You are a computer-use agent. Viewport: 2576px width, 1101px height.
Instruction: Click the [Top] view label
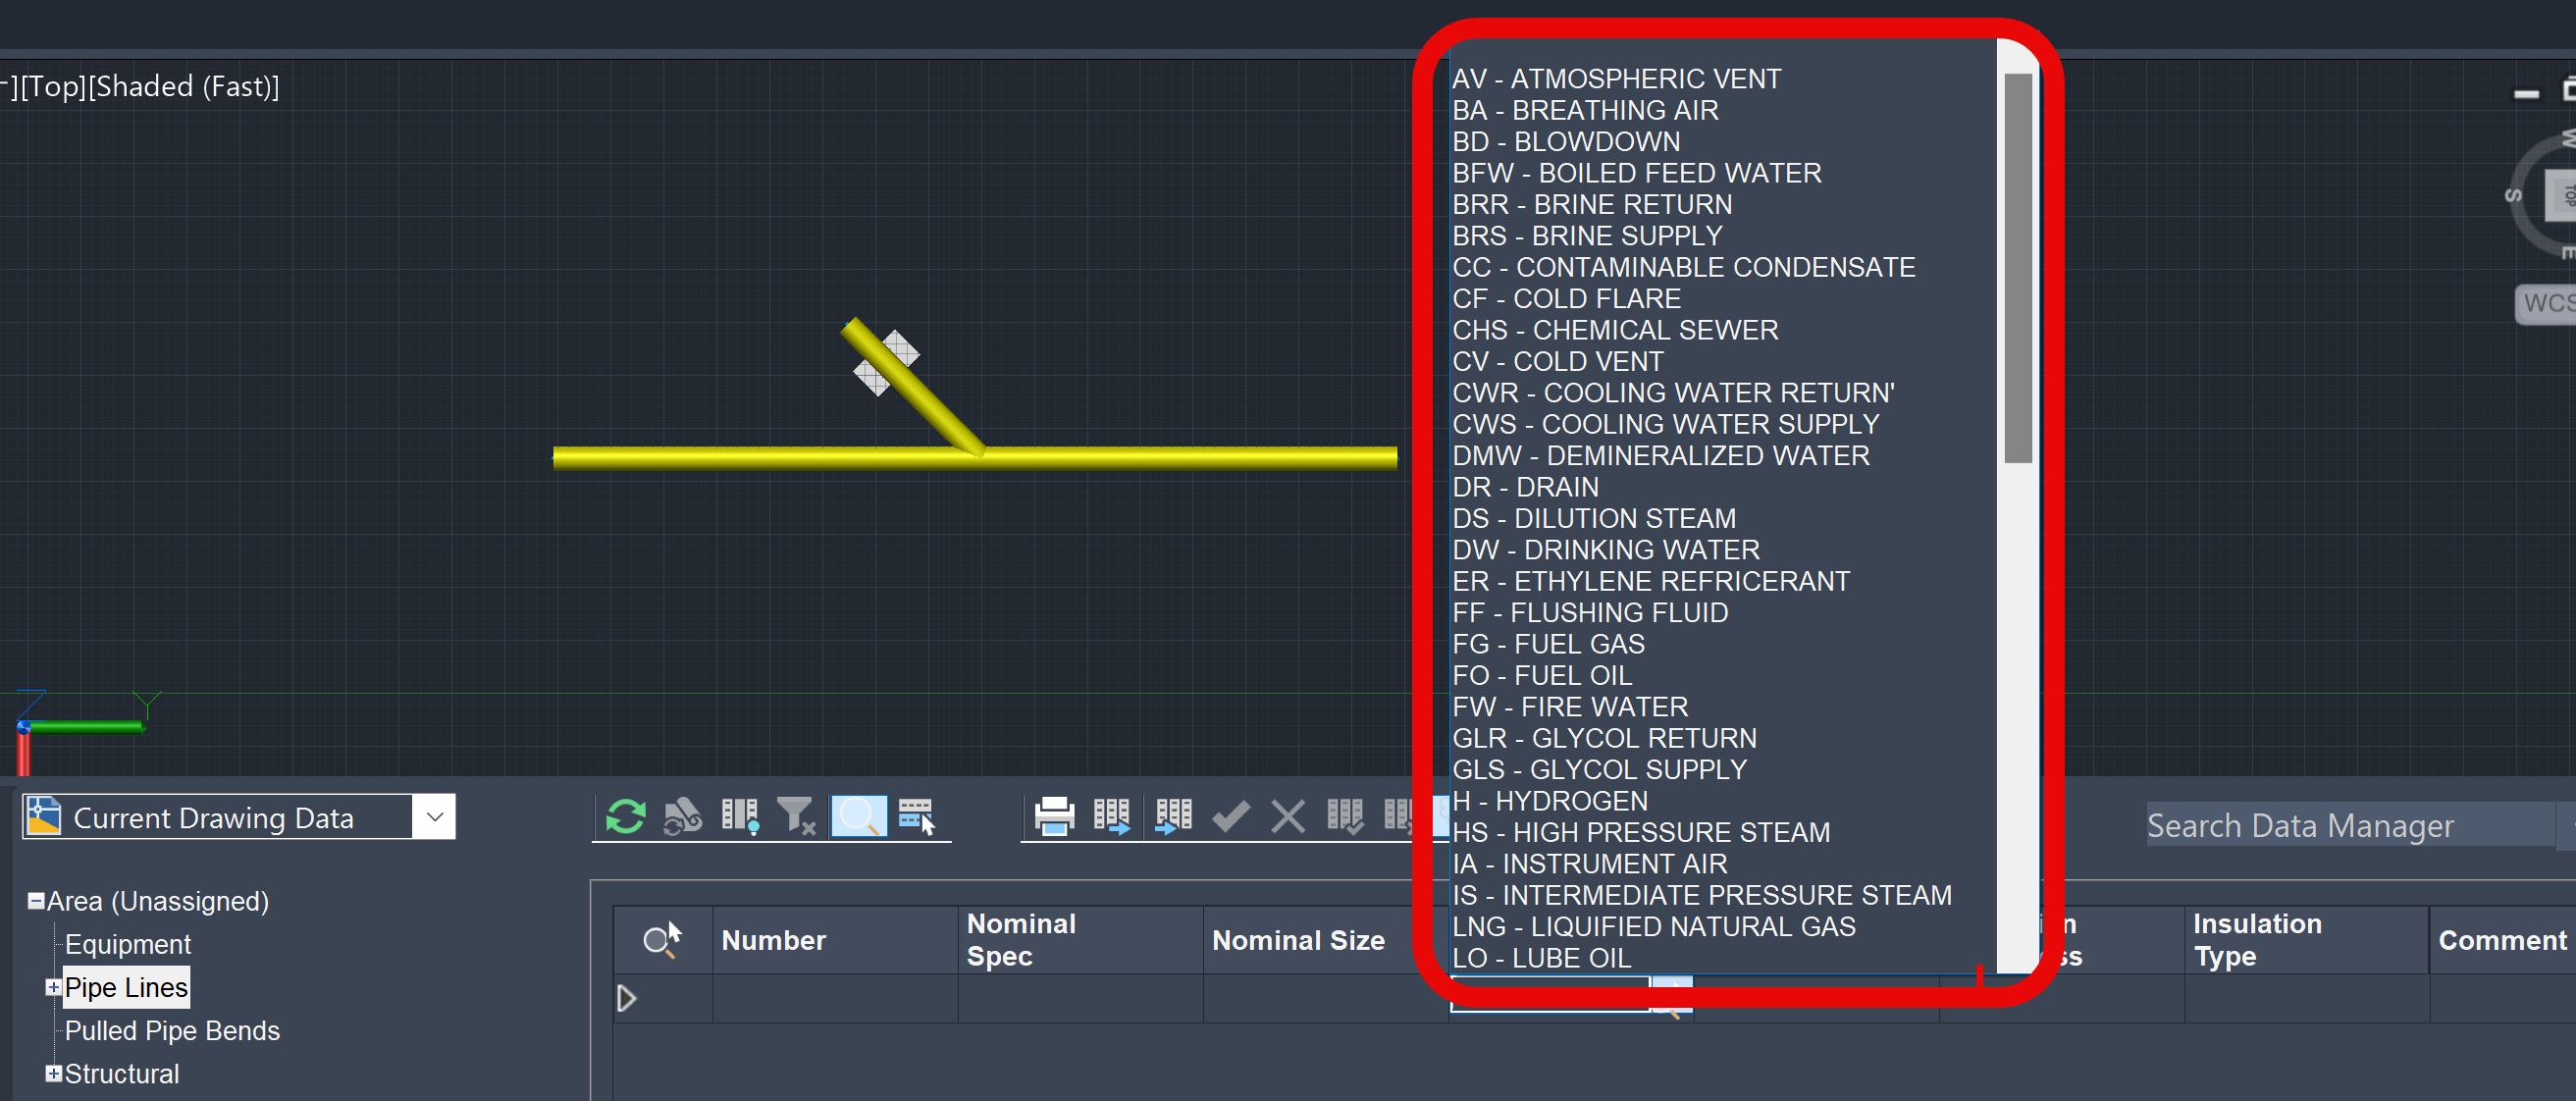pos(54,87)
